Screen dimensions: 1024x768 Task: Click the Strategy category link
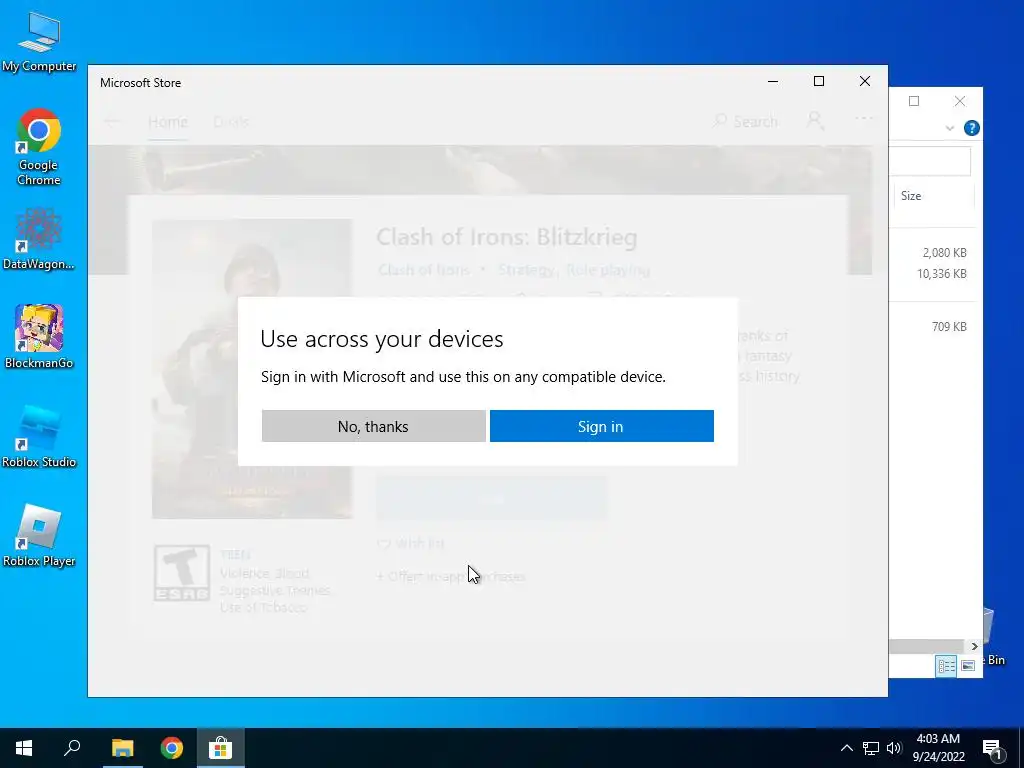point(526,270)
